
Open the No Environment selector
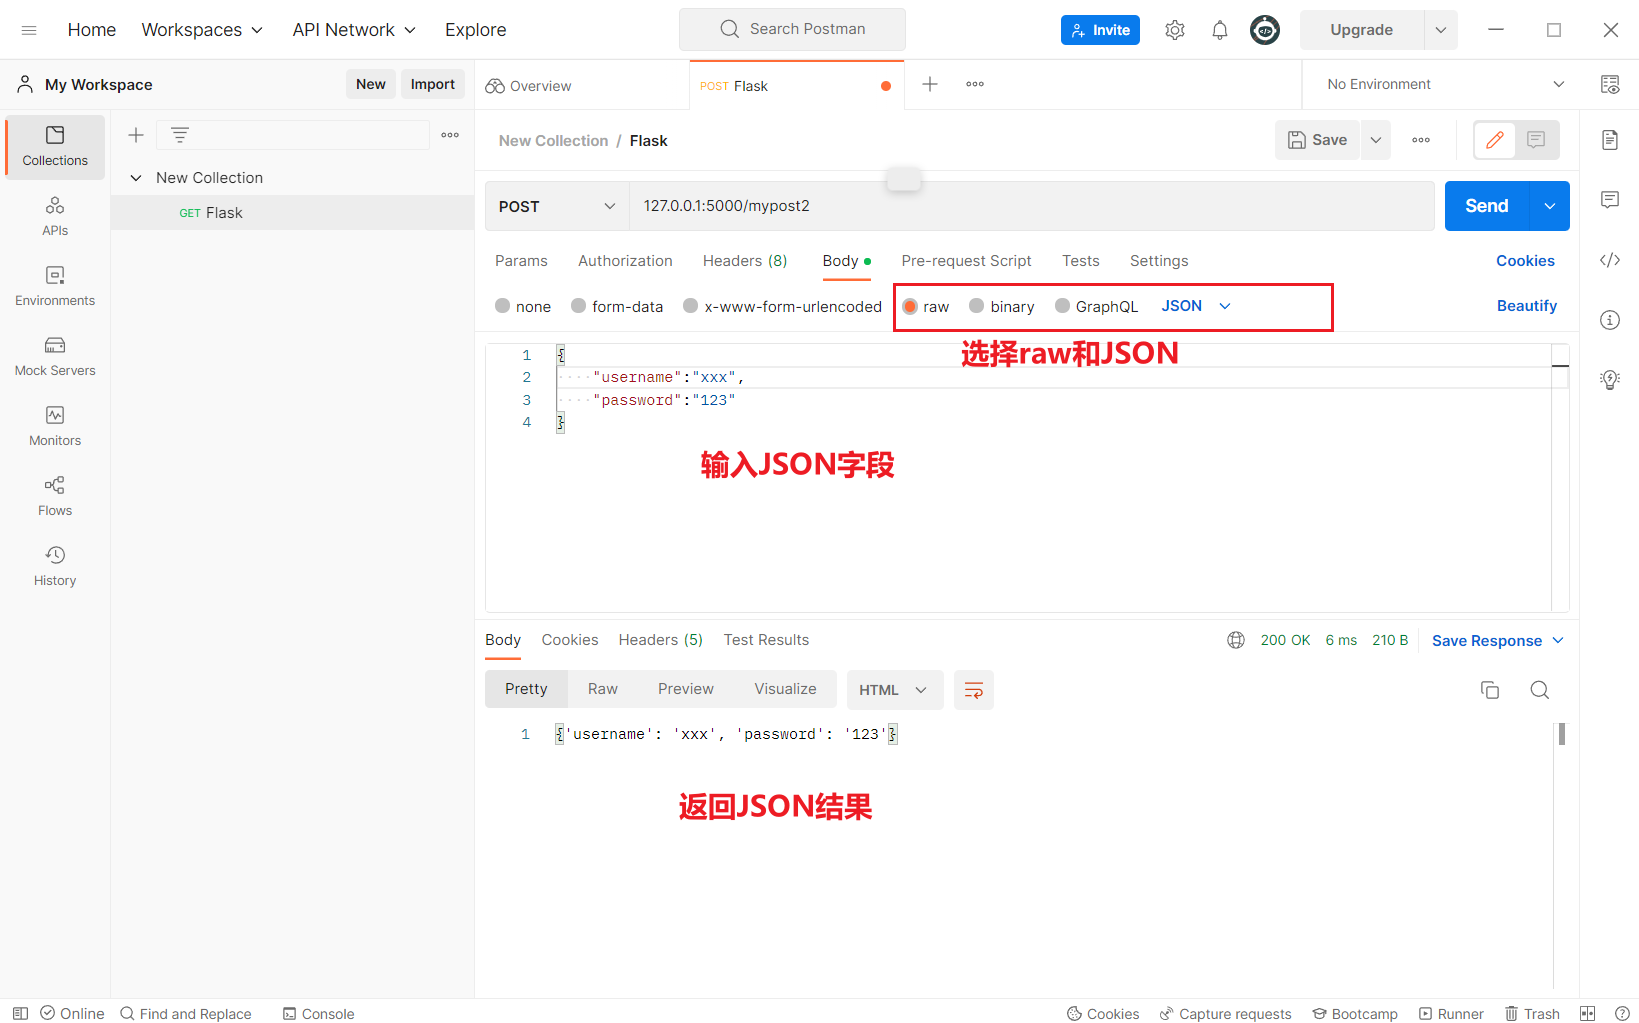[x=1445, y=84]
